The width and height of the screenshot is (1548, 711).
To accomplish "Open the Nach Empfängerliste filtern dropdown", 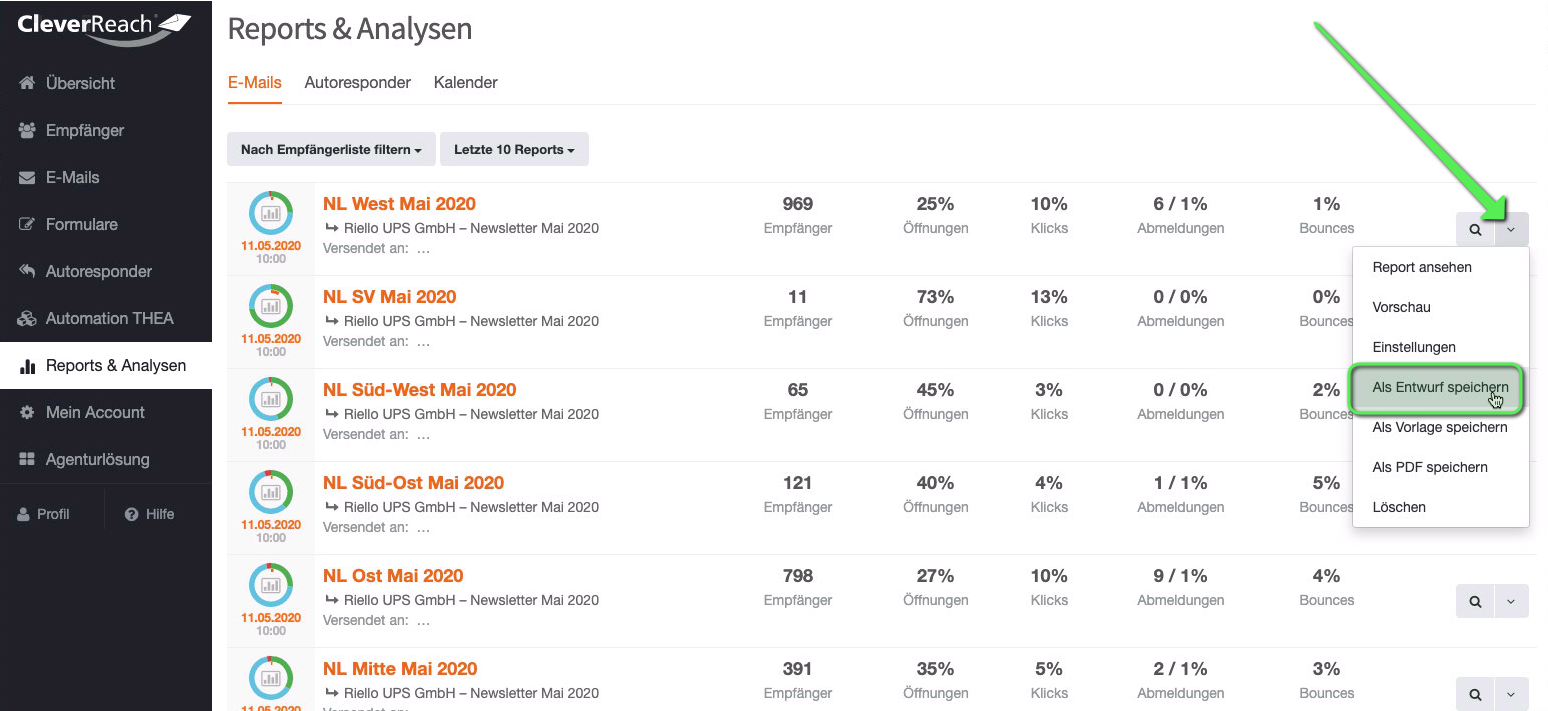I will pos(331,149).
